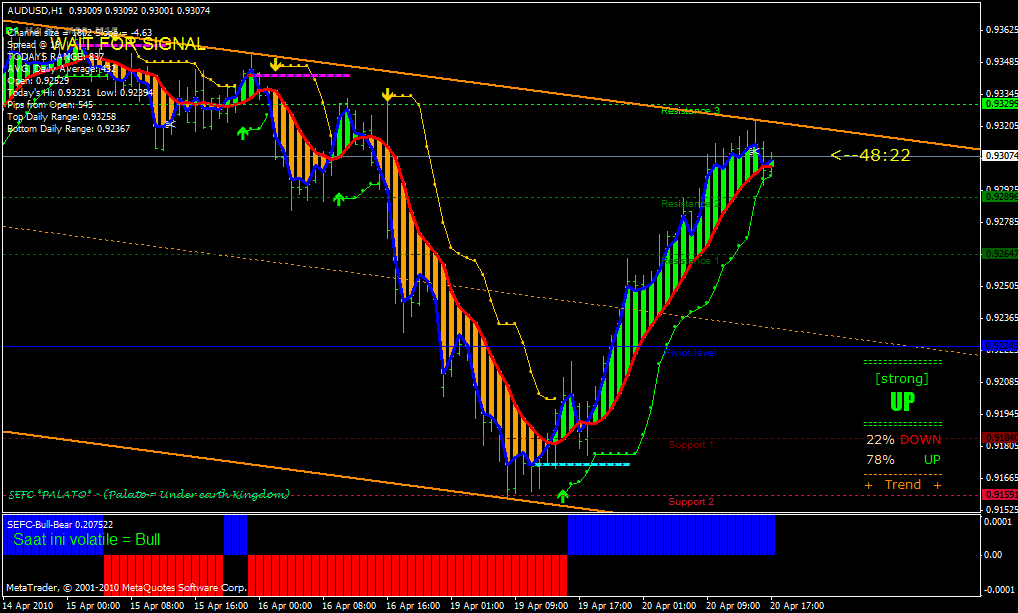Click the Pivot level label
The image size is (1018, 613).
[690, 353]
